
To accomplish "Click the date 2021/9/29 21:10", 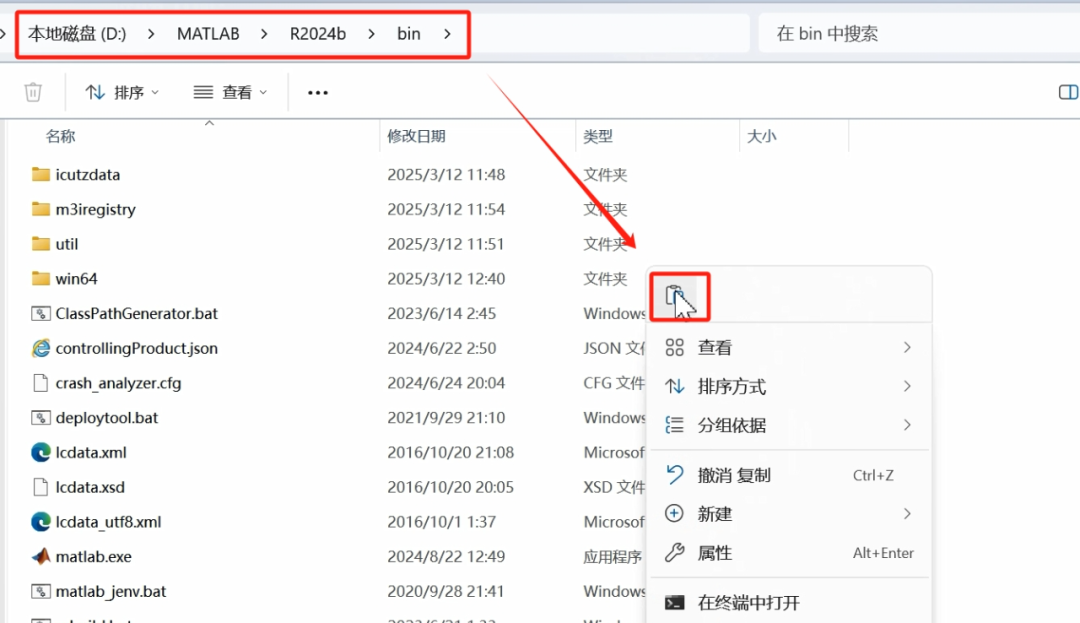I will (446, 417).
